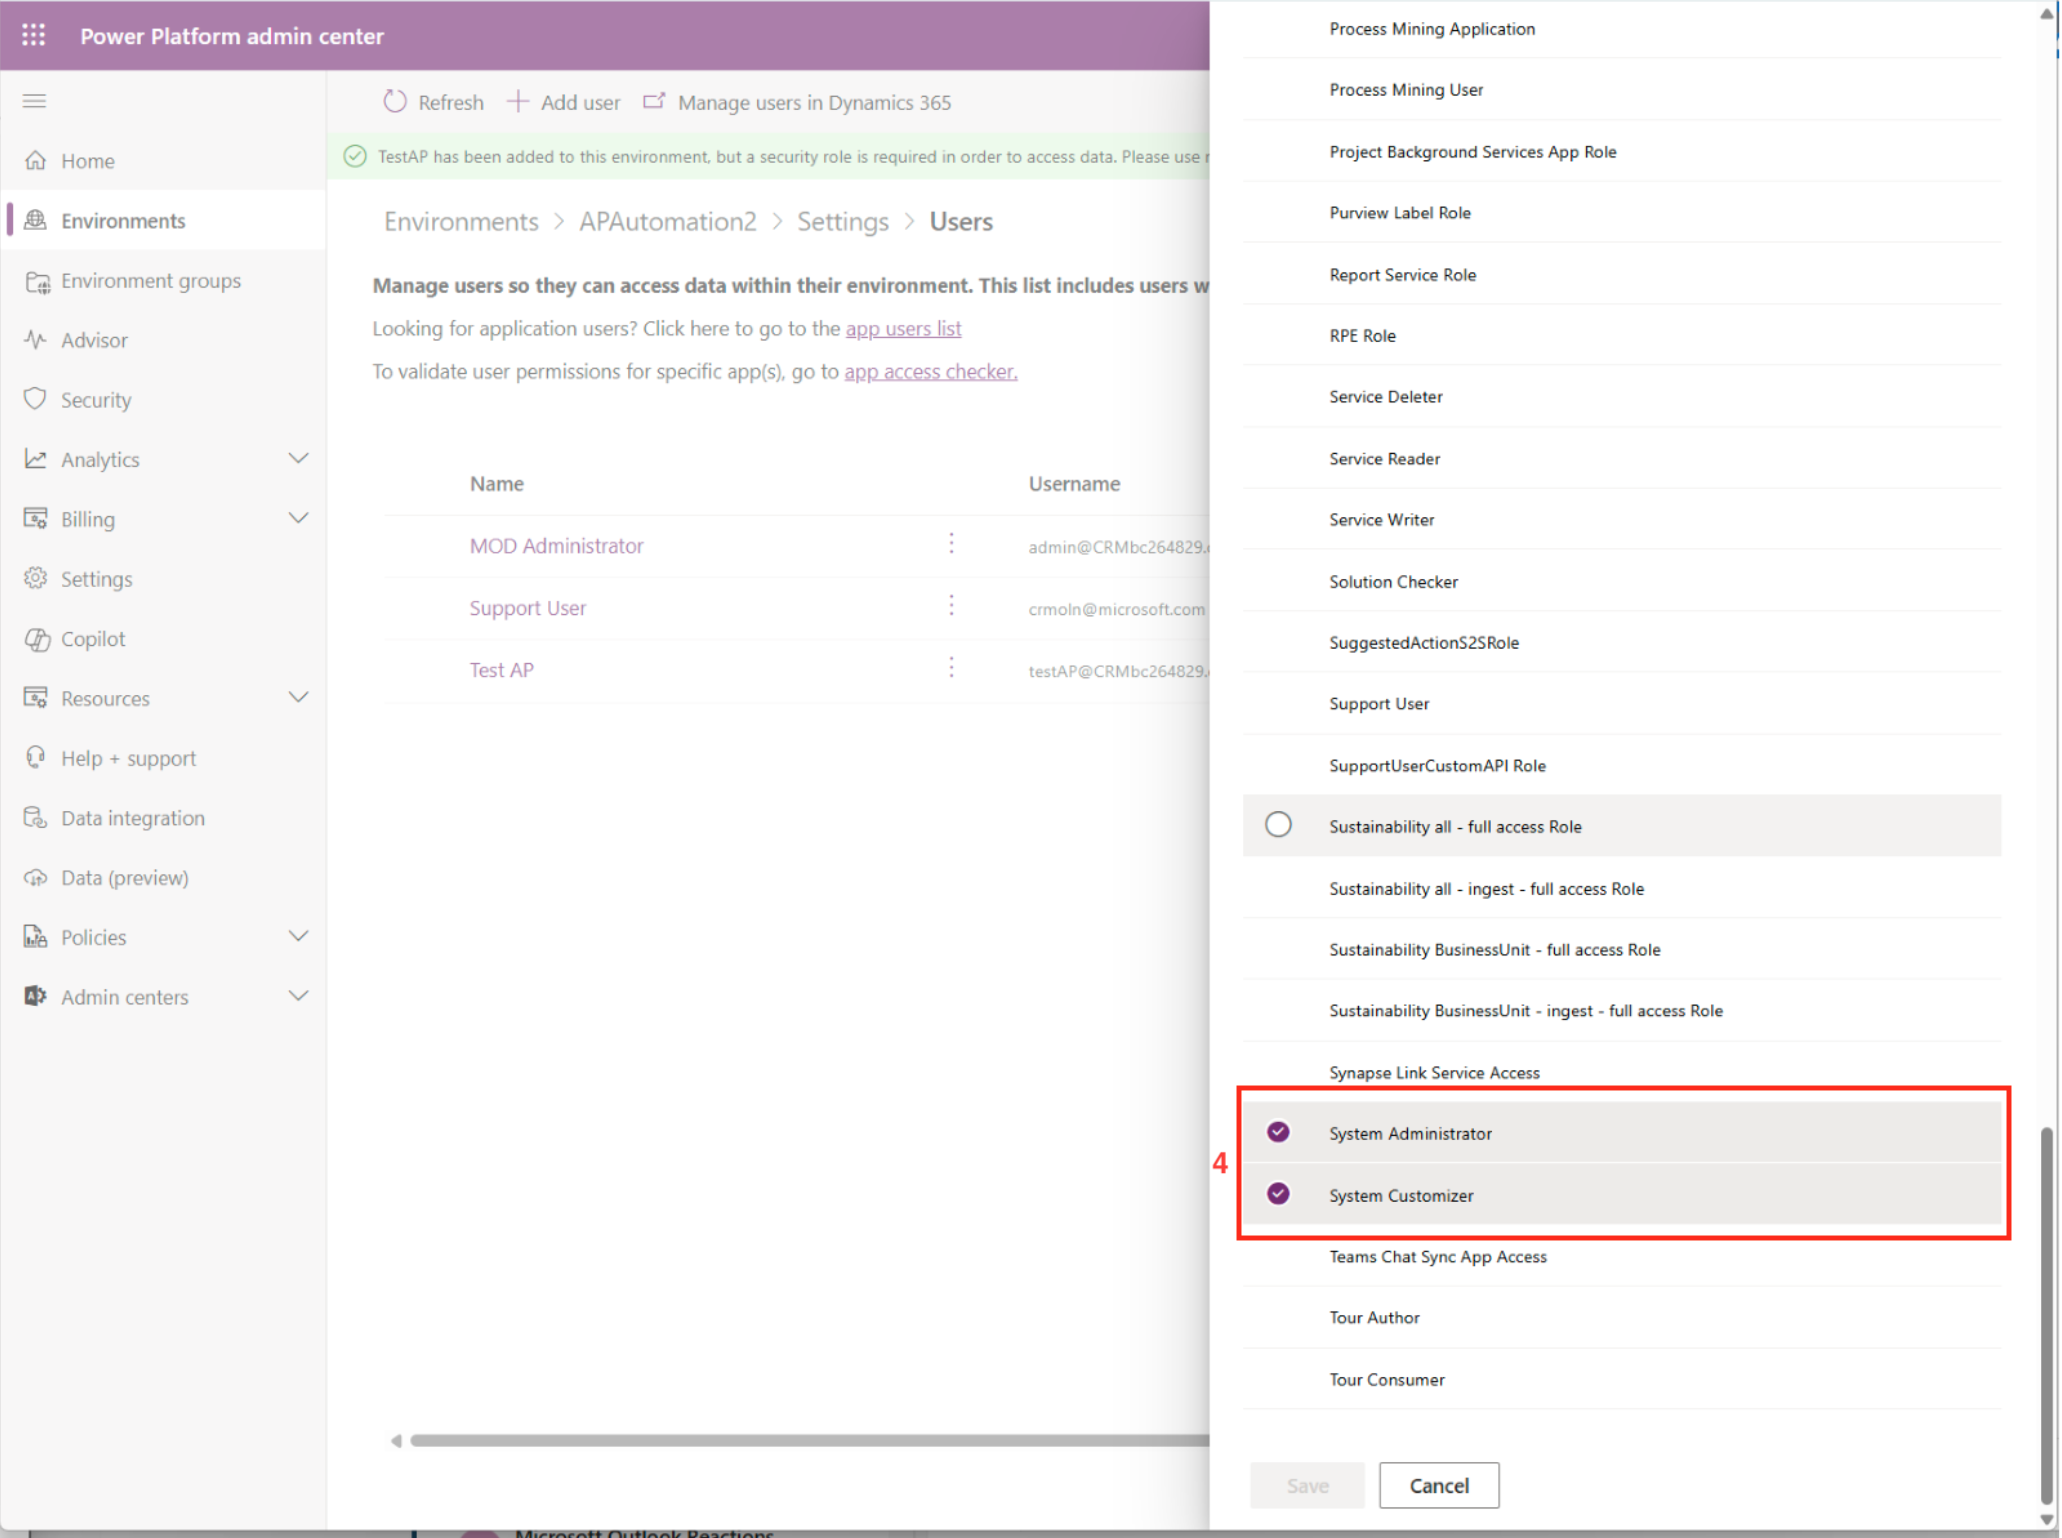Click the Admin centers icon
This screenshot has width=2062, height=1538.
point(36,996)
